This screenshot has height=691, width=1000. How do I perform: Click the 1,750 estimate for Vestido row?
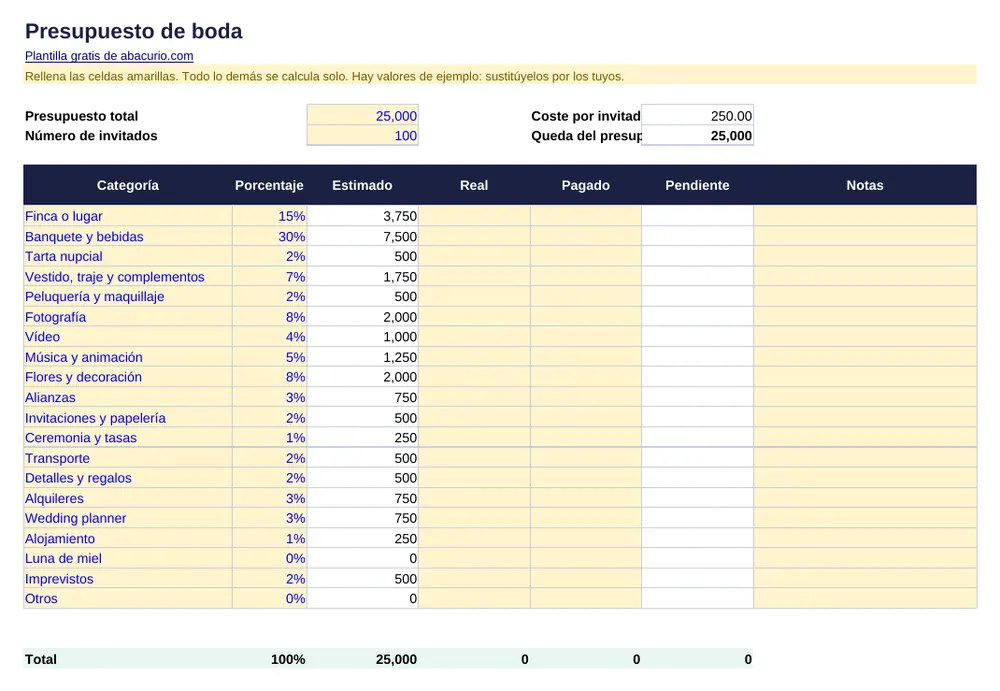pyautogui.click(x=362, y=276)
